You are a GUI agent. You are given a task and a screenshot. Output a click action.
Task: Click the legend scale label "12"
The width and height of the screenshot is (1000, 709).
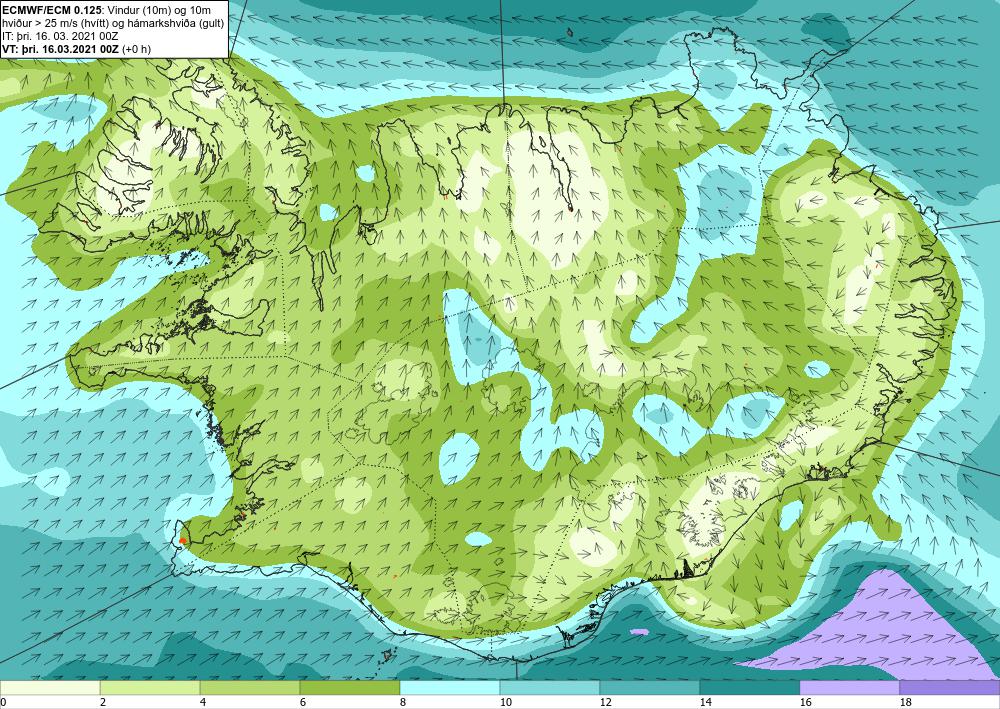point(605,703)
